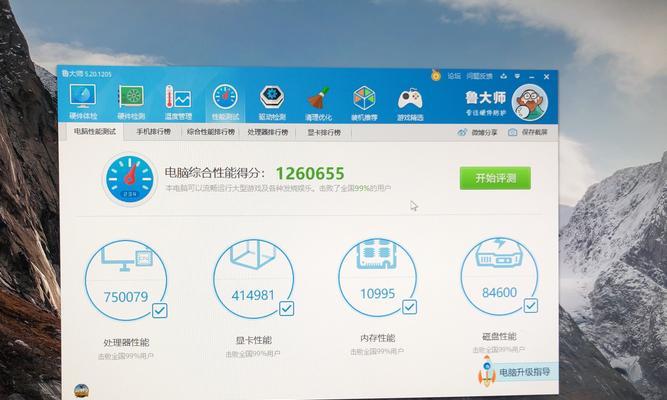Switch to the 显卡排行榜 tab
Viewport: 667px width, 400px height.
tap(324, 133)
